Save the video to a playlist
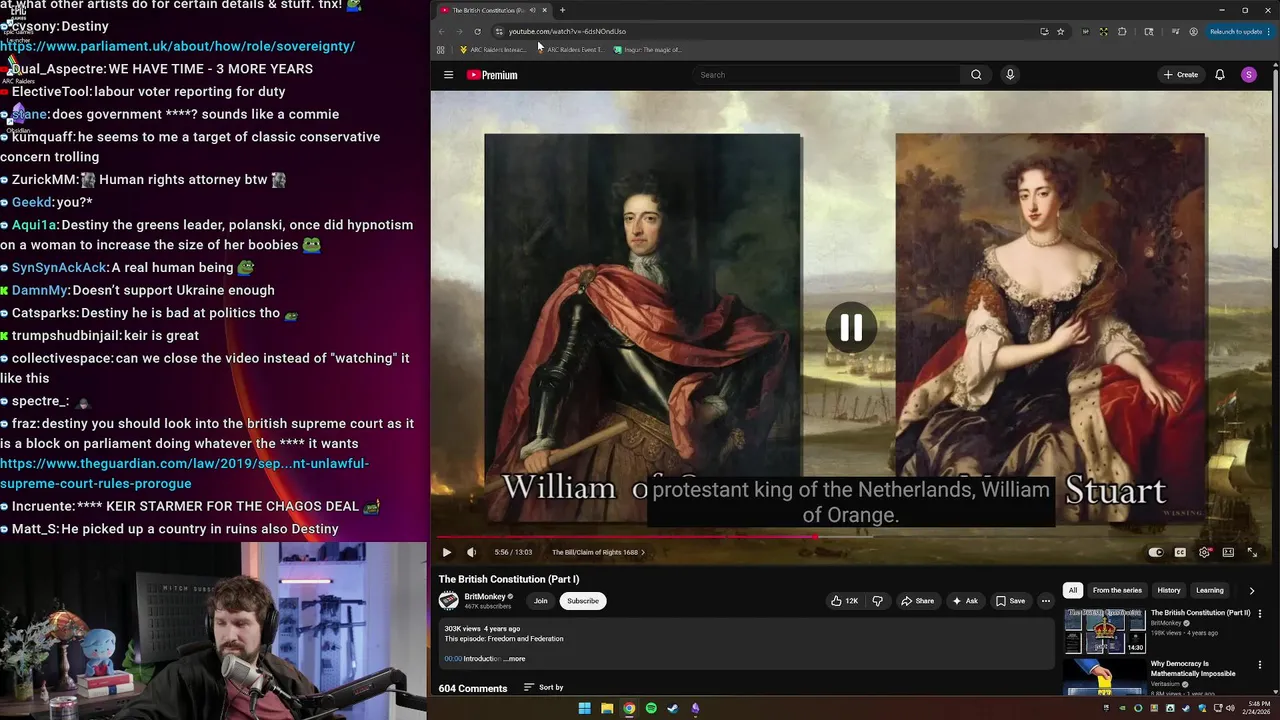 [1010, 601]
